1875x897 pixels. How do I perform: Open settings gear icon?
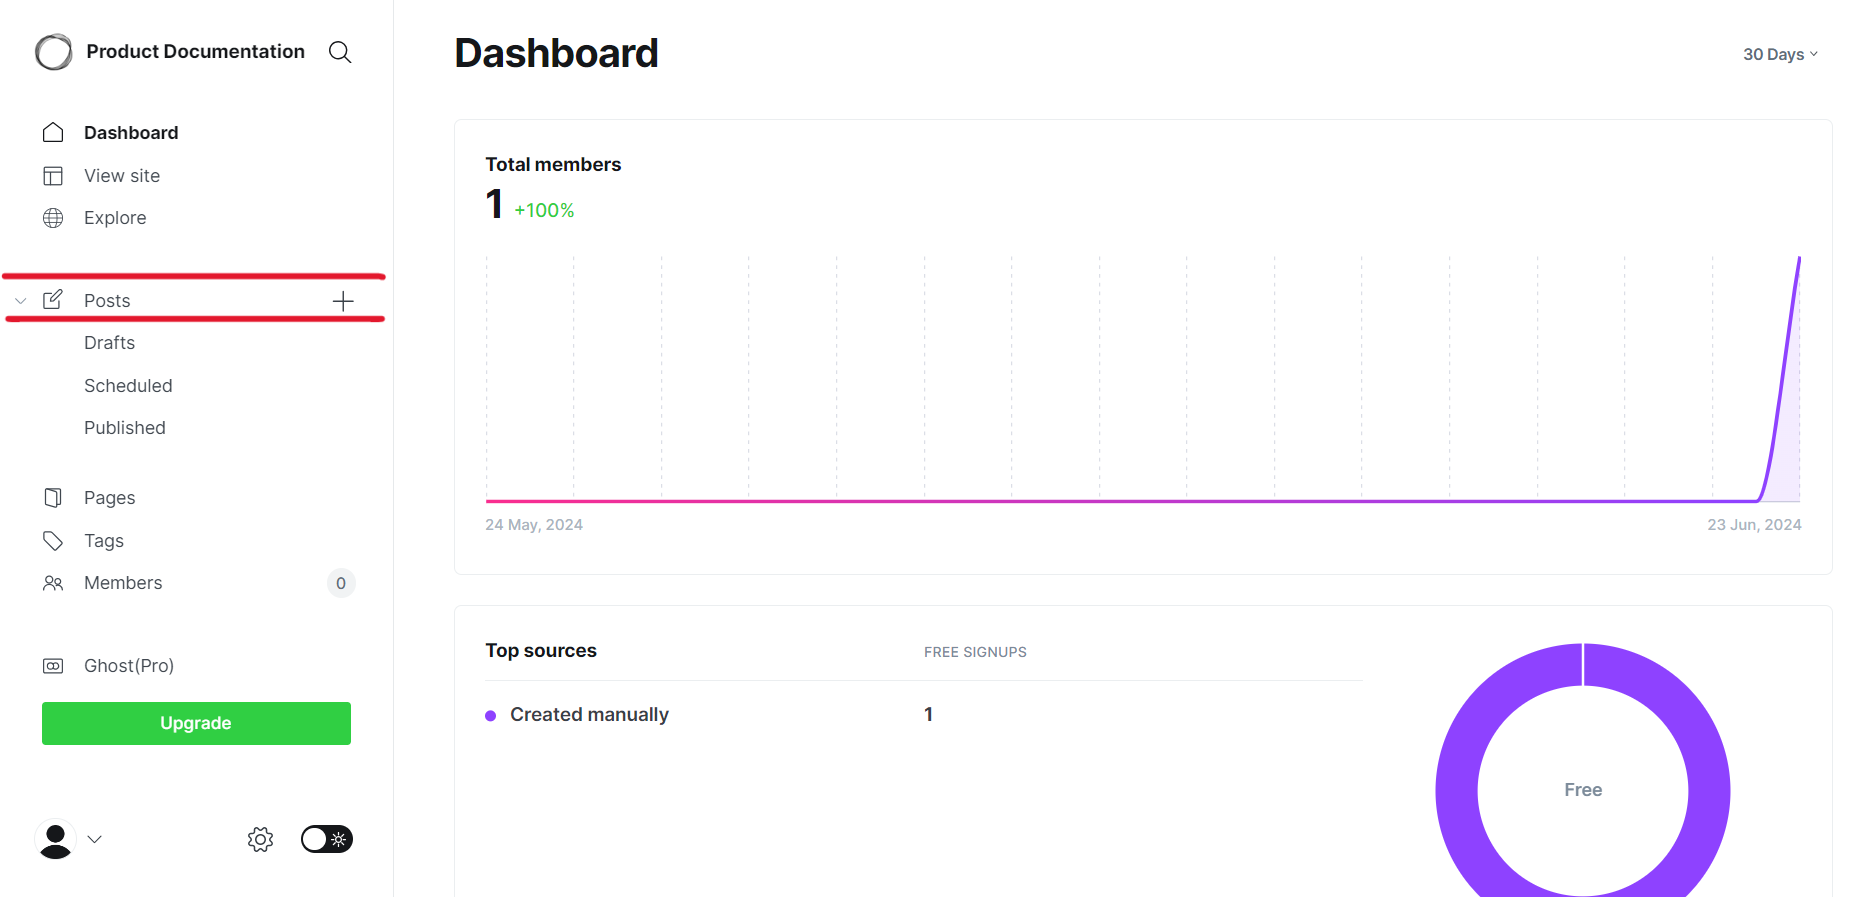point(260,839)
